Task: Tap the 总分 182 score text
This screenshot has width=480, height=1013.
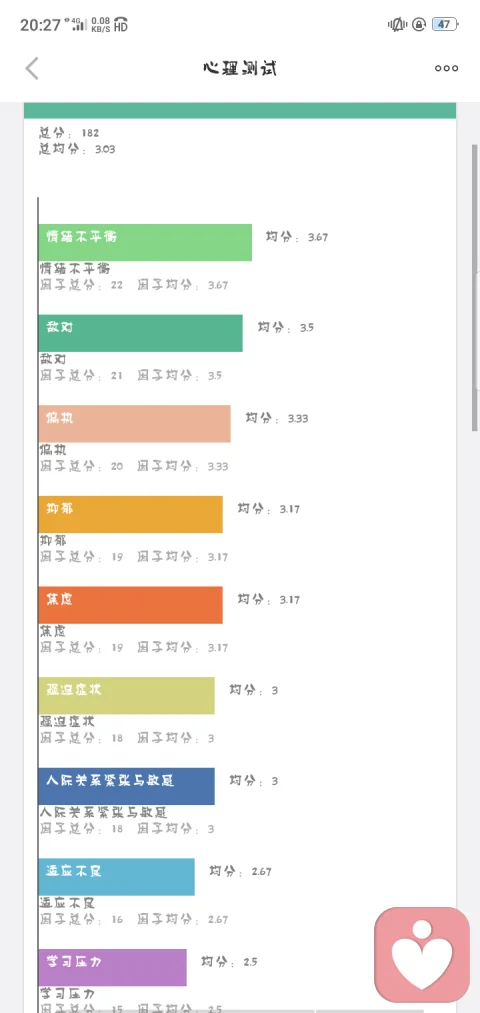Action: click(x=69, y=133)
